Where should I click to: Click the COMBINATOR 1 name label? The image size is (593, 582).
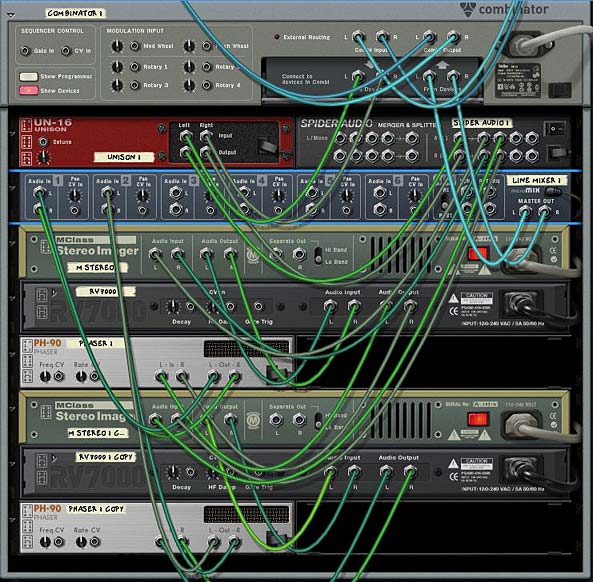(x=75, y=13)
